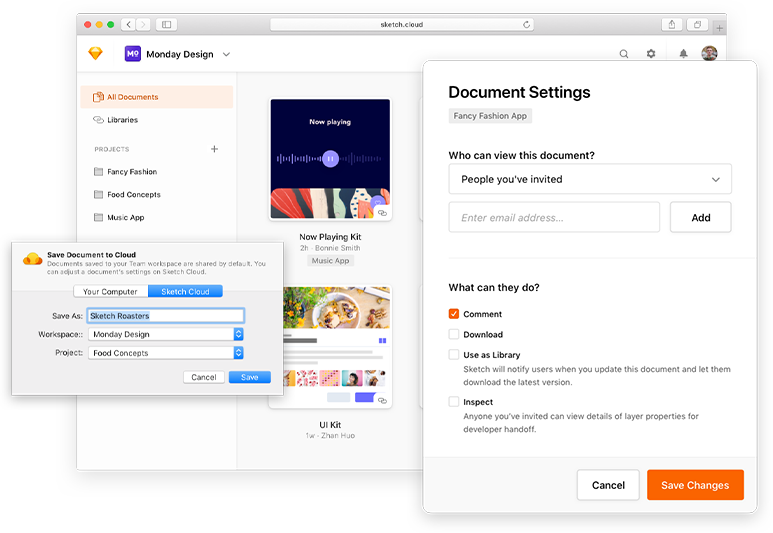This screenshot has height=533, width=773.
Task: Open the user profile avatar
Action: click(709, 54)
